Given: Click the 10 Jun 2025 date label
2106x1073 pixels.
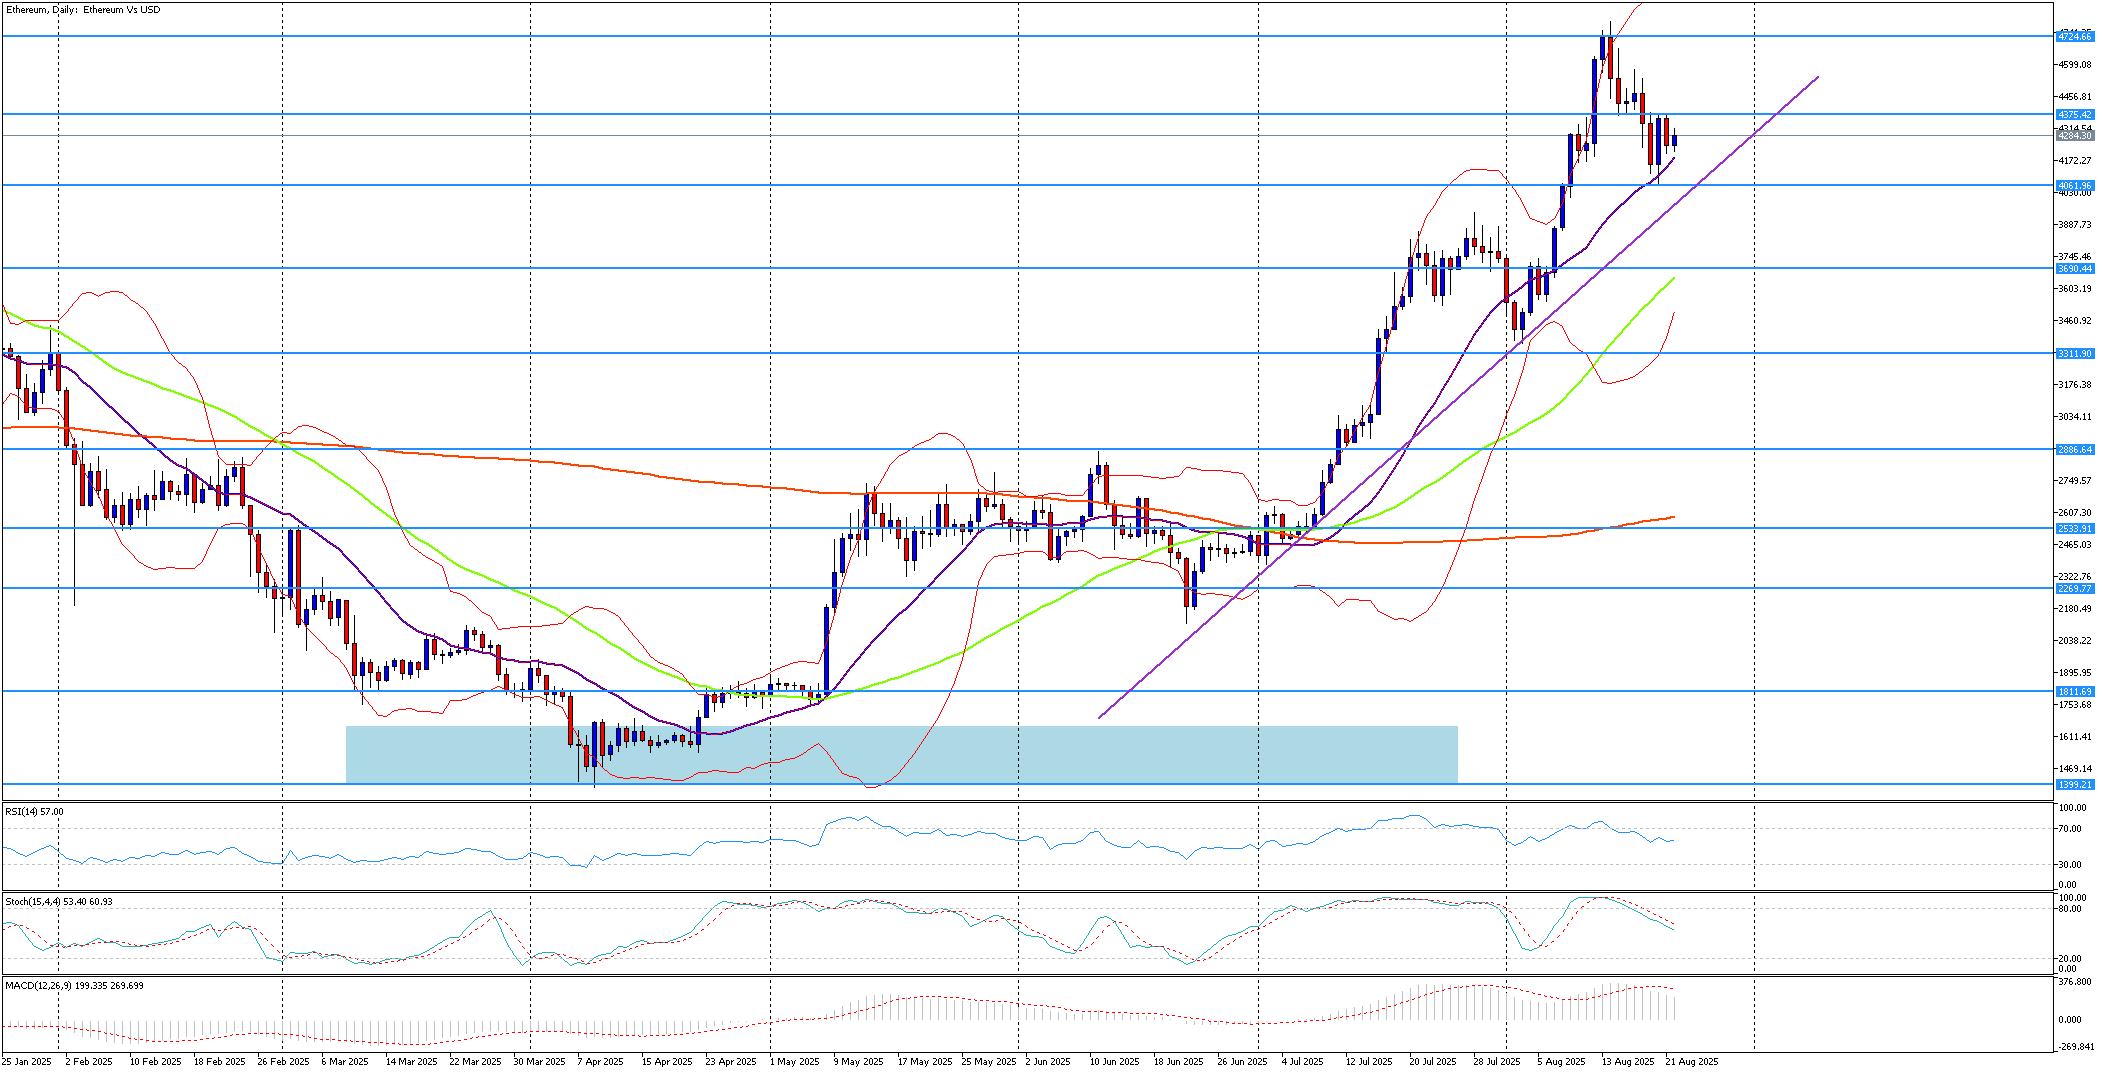Looking at the screenshot, I should coord(1115,1062).
